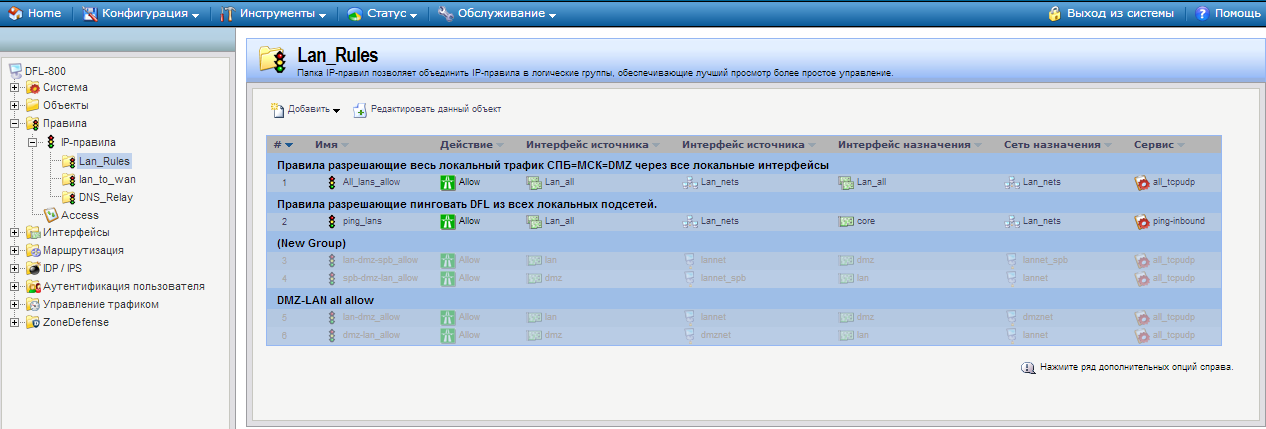Click the Allow action icon for ping_lans
Screen dimensions: 1266x429
click(x=448, y=221)
